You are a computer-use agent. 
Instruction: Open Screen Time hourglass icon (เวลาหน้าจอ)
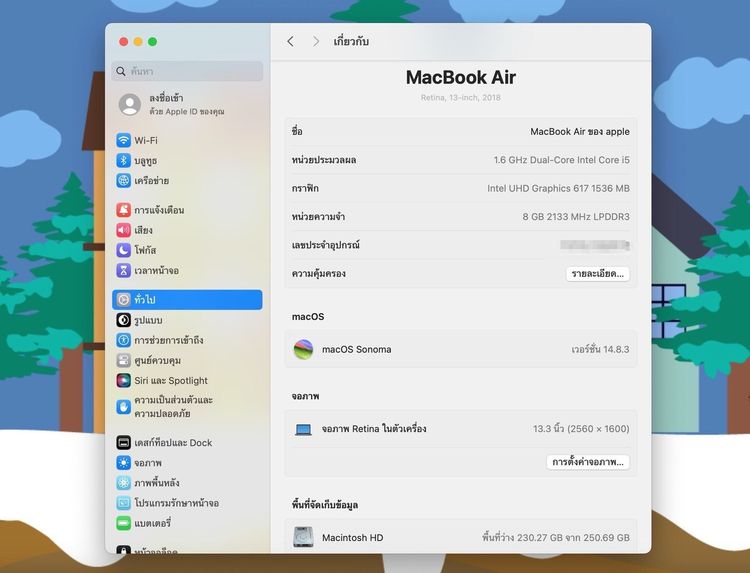(x=123, y=270)
